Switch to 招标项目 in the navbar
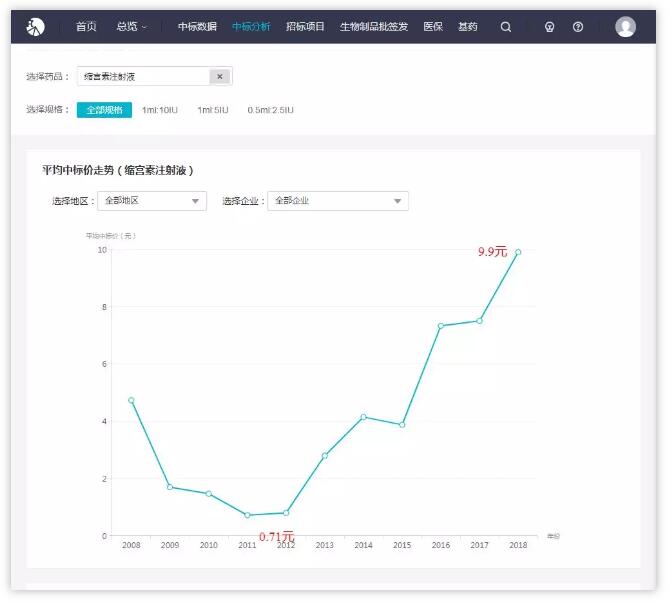 click(305, 27)
